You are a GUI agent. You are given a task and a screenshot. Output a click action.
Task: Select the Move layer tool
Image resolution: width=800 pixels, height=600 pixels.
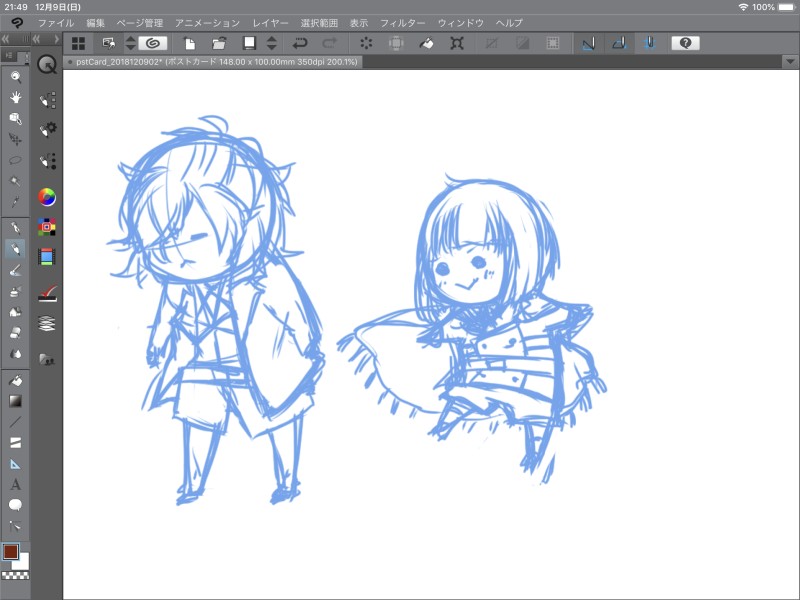(16, 139)
